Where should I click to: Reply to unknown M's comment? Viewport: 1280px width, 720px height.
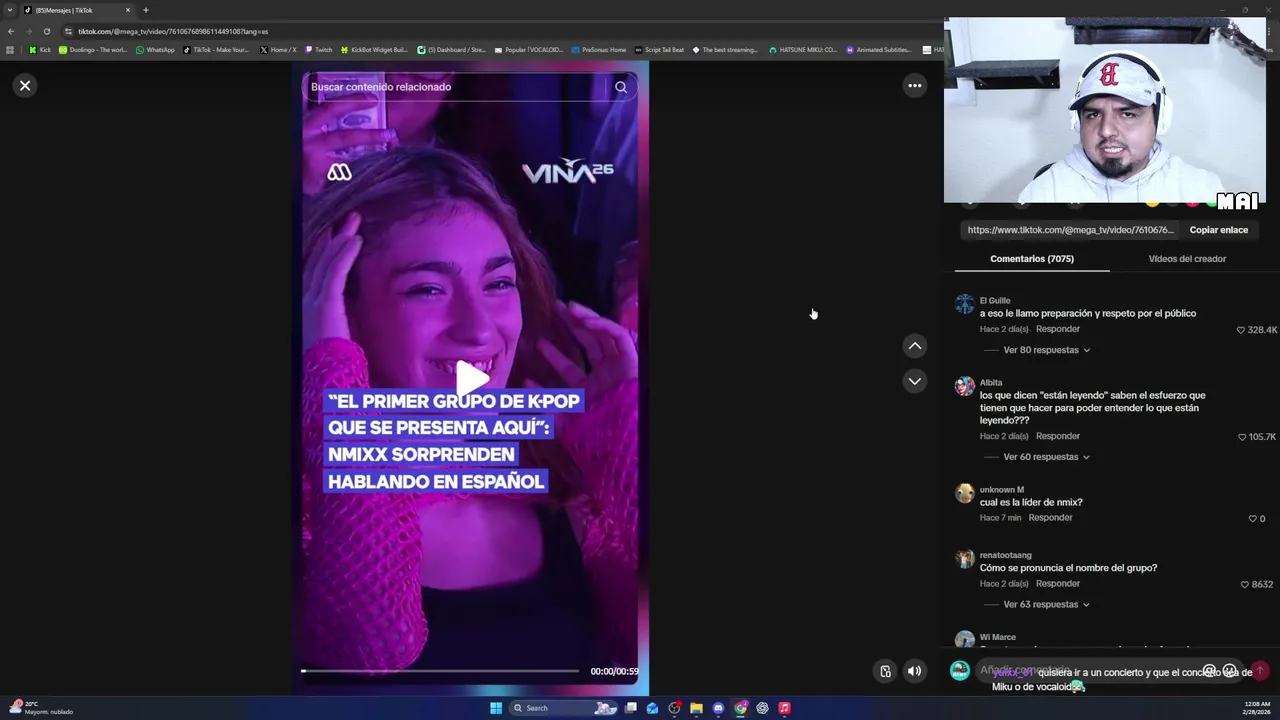pos(1050,518)
